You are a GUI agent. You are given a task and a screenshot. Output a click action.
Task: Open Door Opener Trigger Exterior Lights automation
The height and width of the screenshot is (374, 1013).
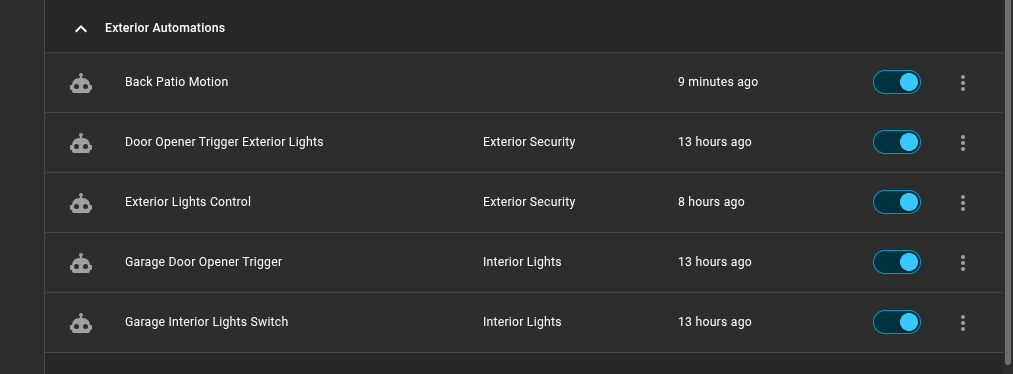(x=224, y=142)
